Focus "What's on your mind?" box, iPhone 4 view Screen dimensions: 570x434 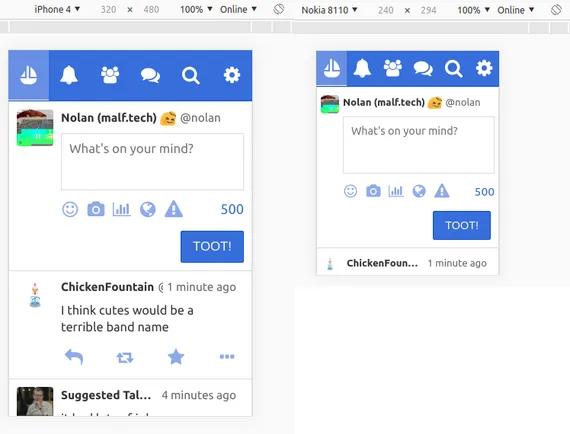[x=152, y=162]
